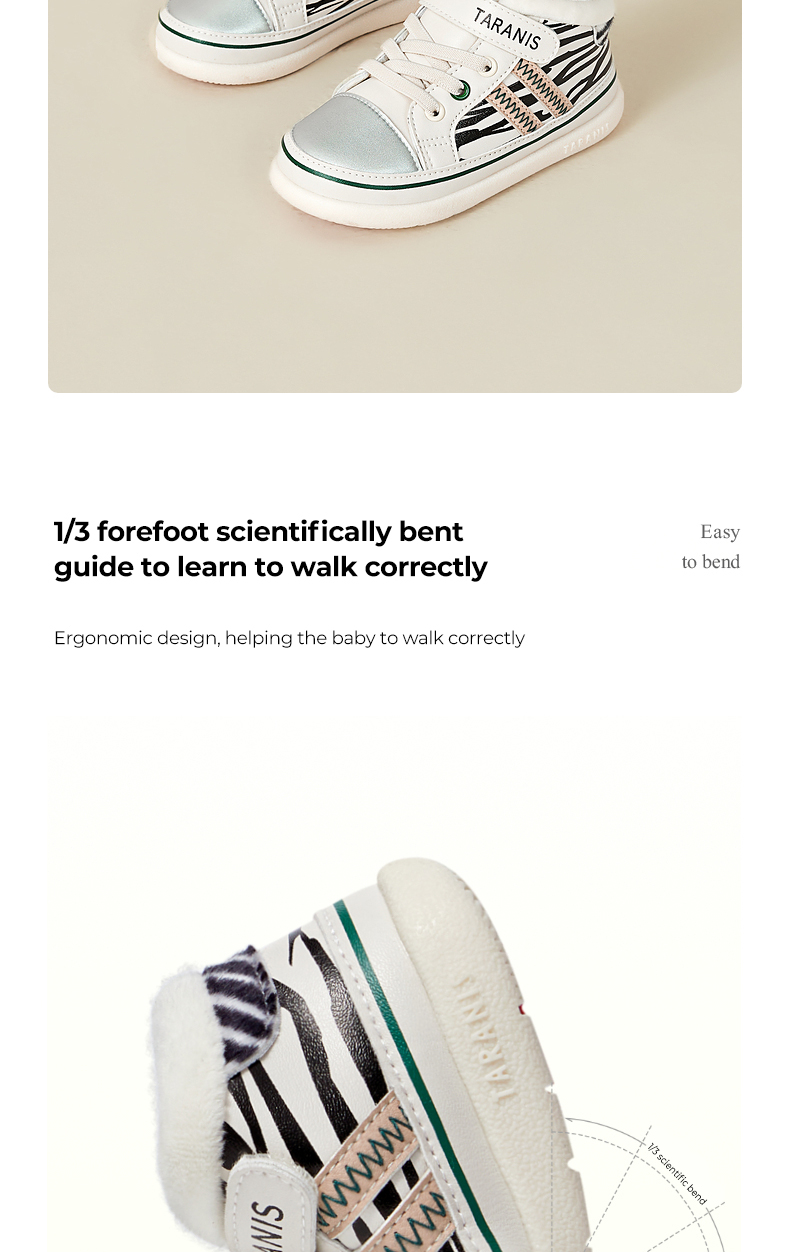Click the "Easy to bend" caption
The height and width of the screenshot is (1252, 790).
[x=711, y=547]
